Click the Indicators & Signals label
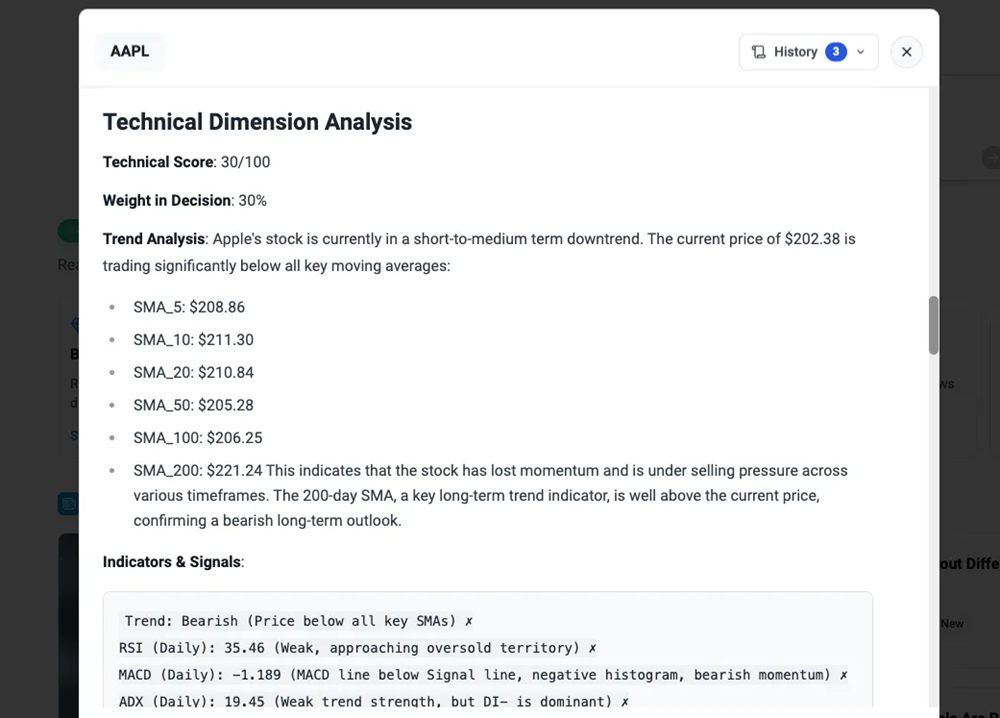 click(x=172, y=562)
